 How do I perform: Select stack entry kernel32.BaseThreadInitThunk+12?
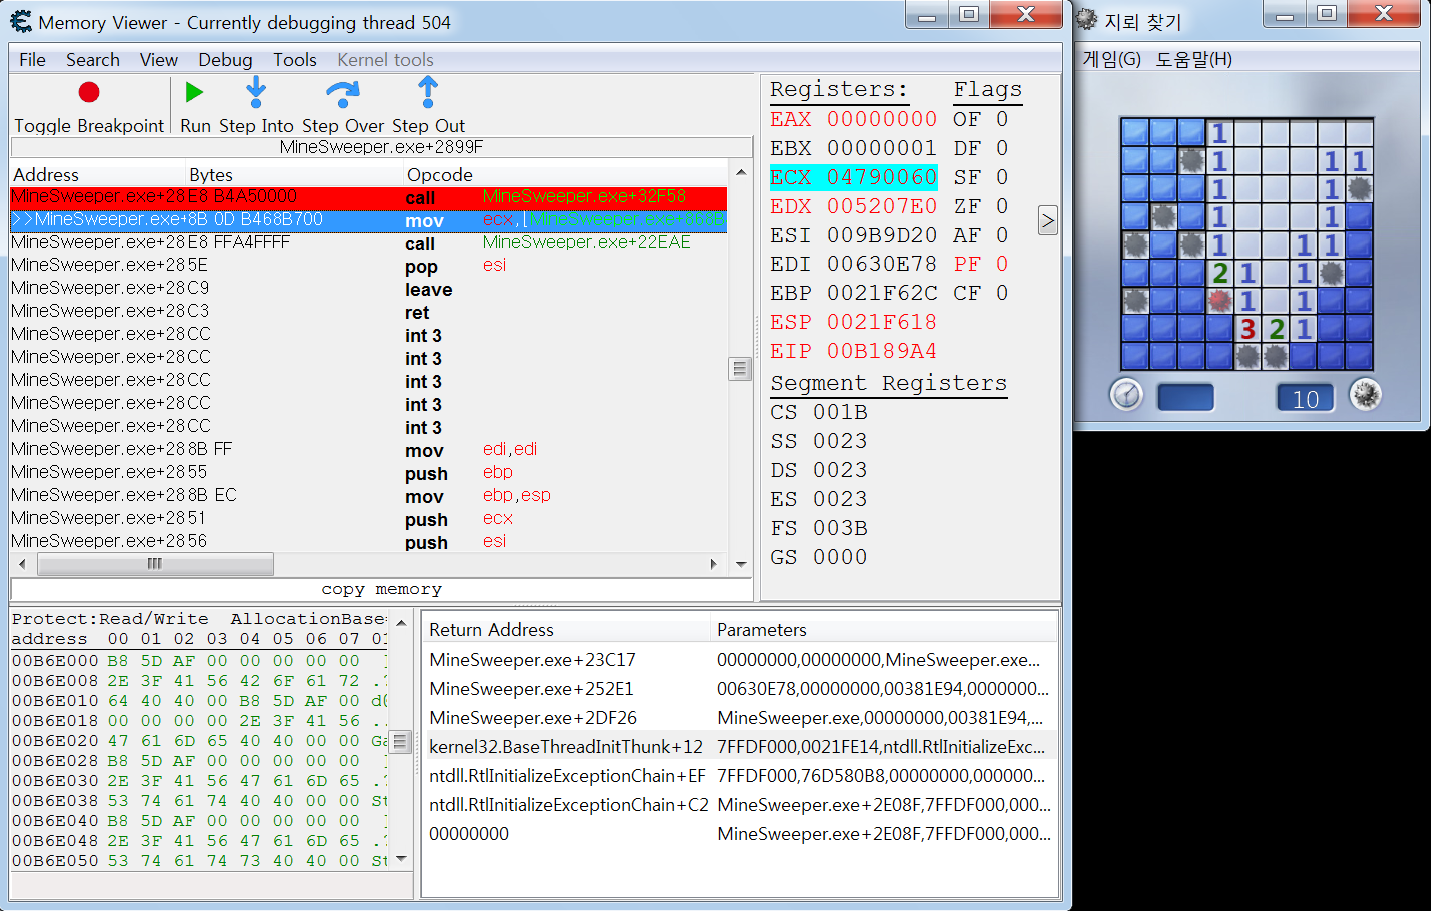pyautogui.click(x=740, y=747)
